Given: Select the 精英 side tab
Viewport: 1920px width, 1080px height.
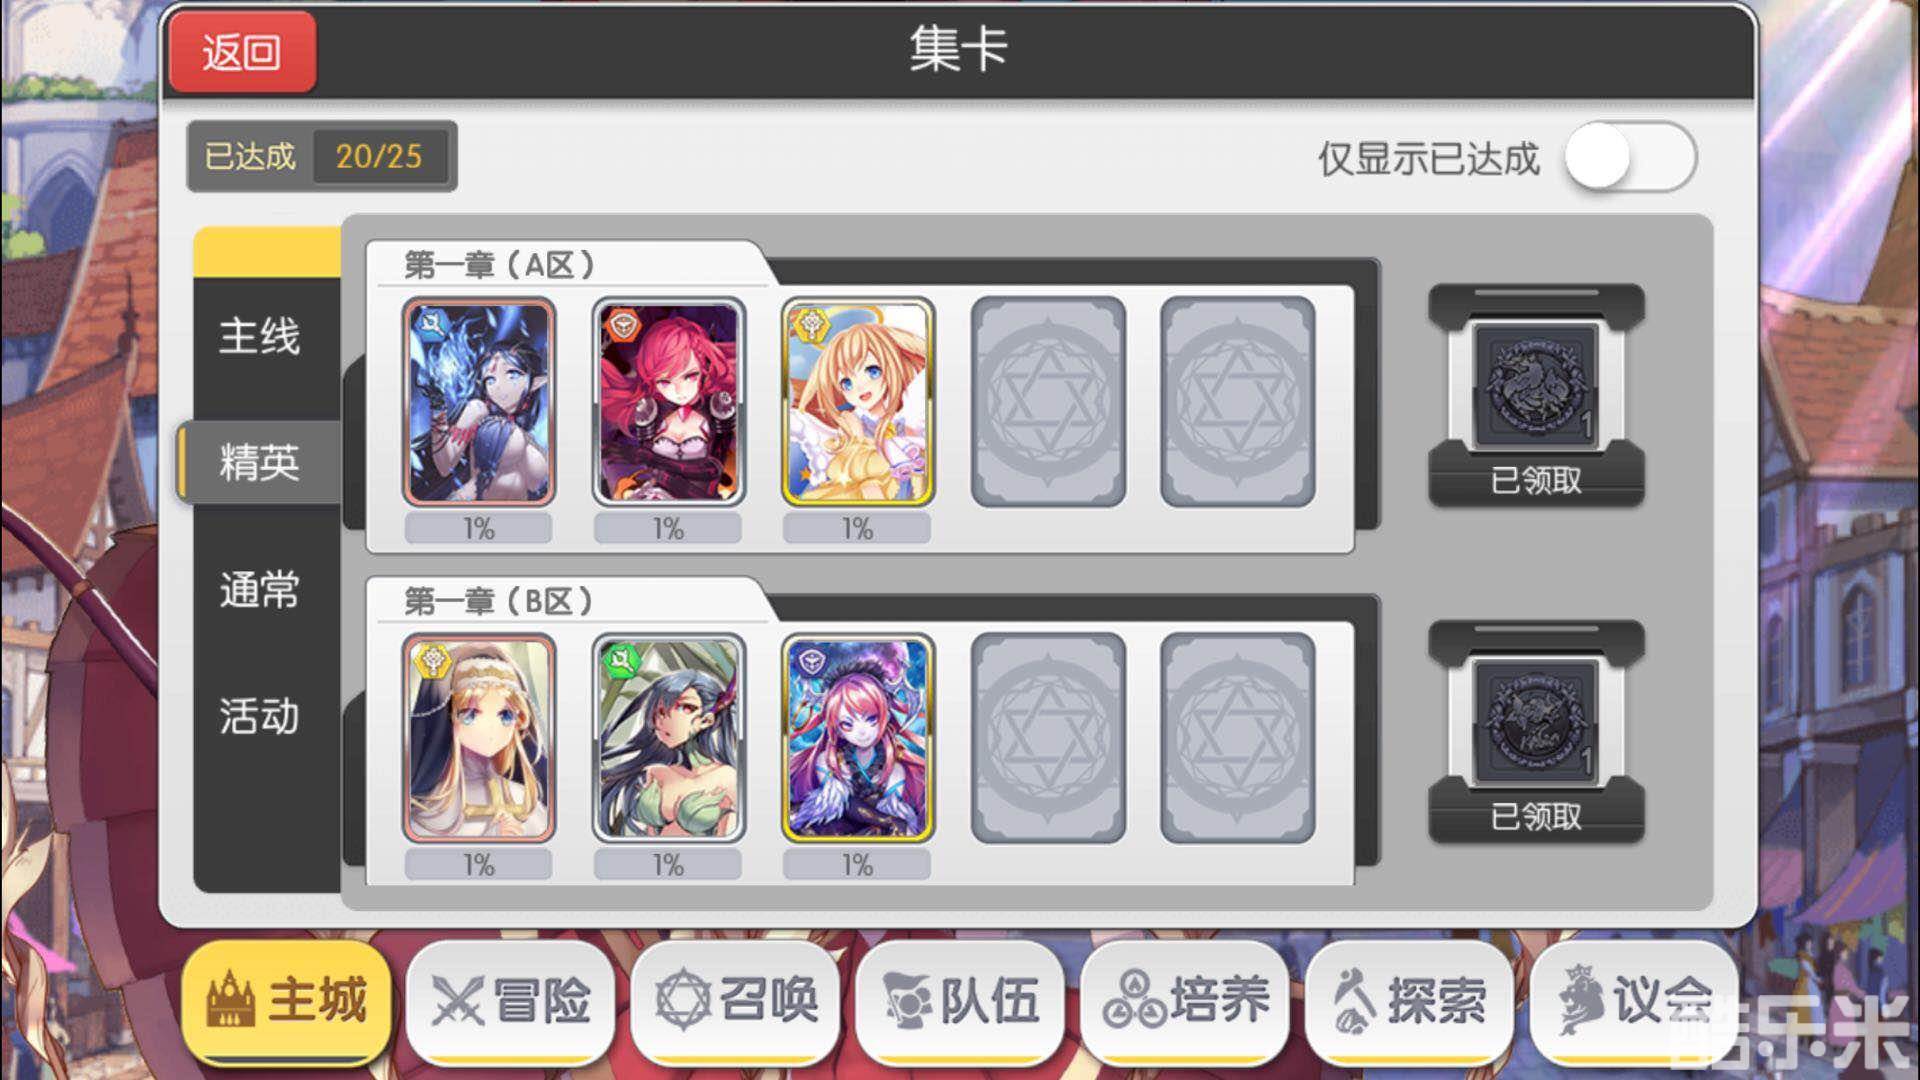Looking at the screenshot, I should point(260,462).
